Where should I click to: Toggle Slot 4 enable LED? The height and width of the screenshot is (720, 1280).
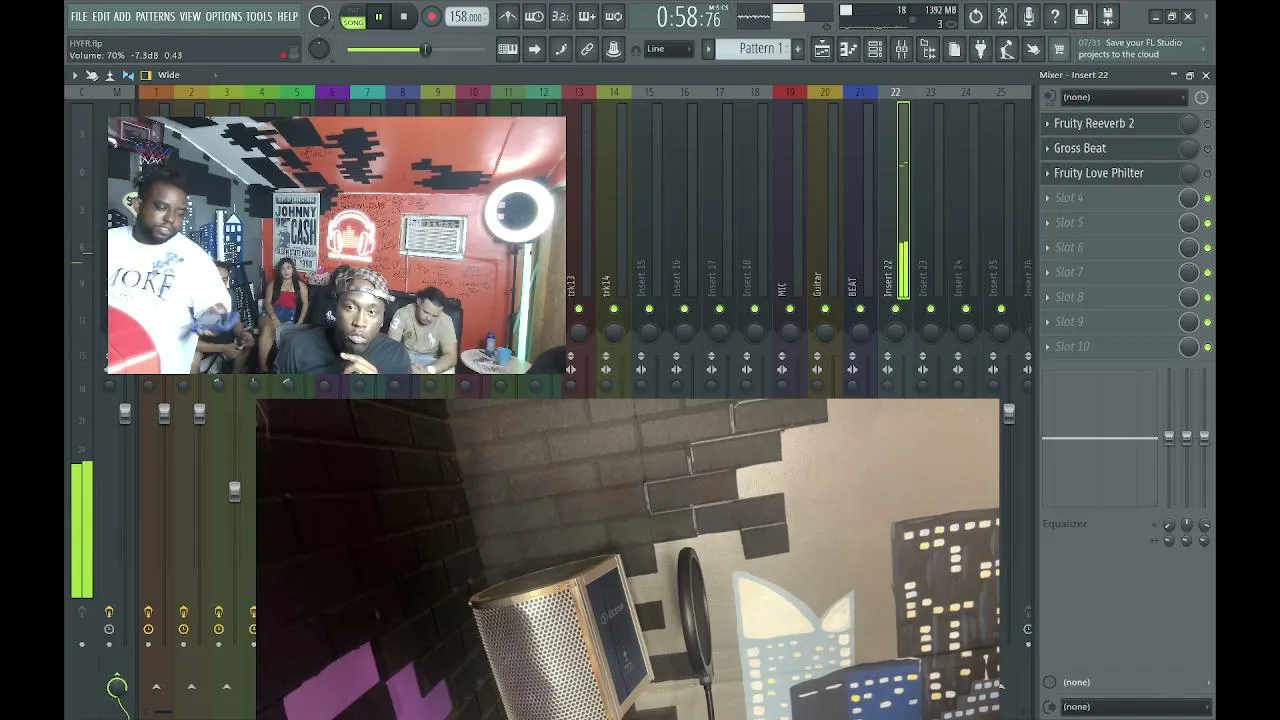point(1207,199)
